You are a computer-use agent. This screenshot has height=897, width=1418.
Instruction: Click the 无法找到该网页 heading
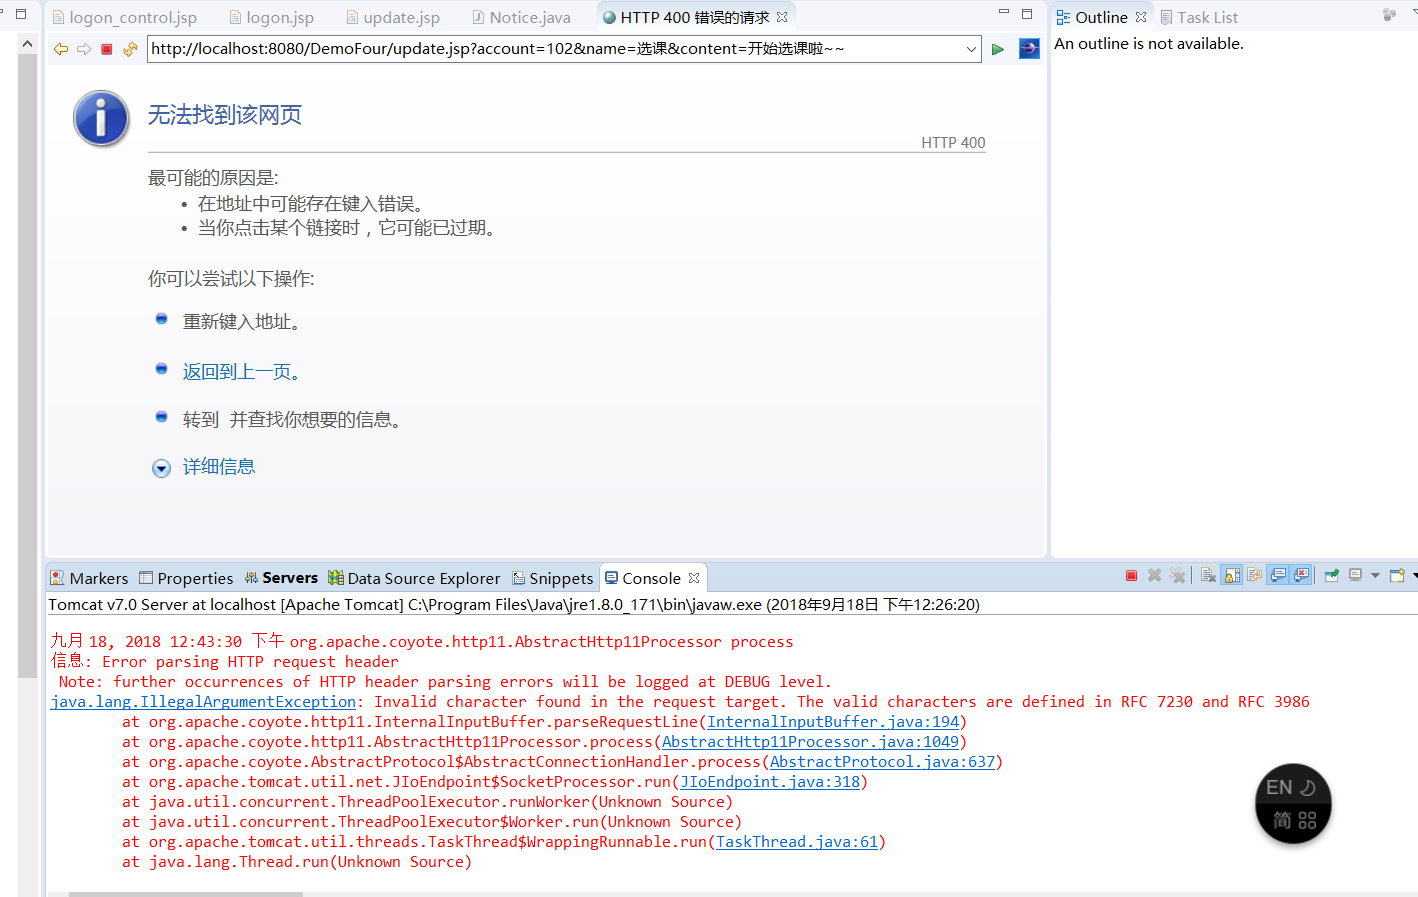[x=225, y=115]
